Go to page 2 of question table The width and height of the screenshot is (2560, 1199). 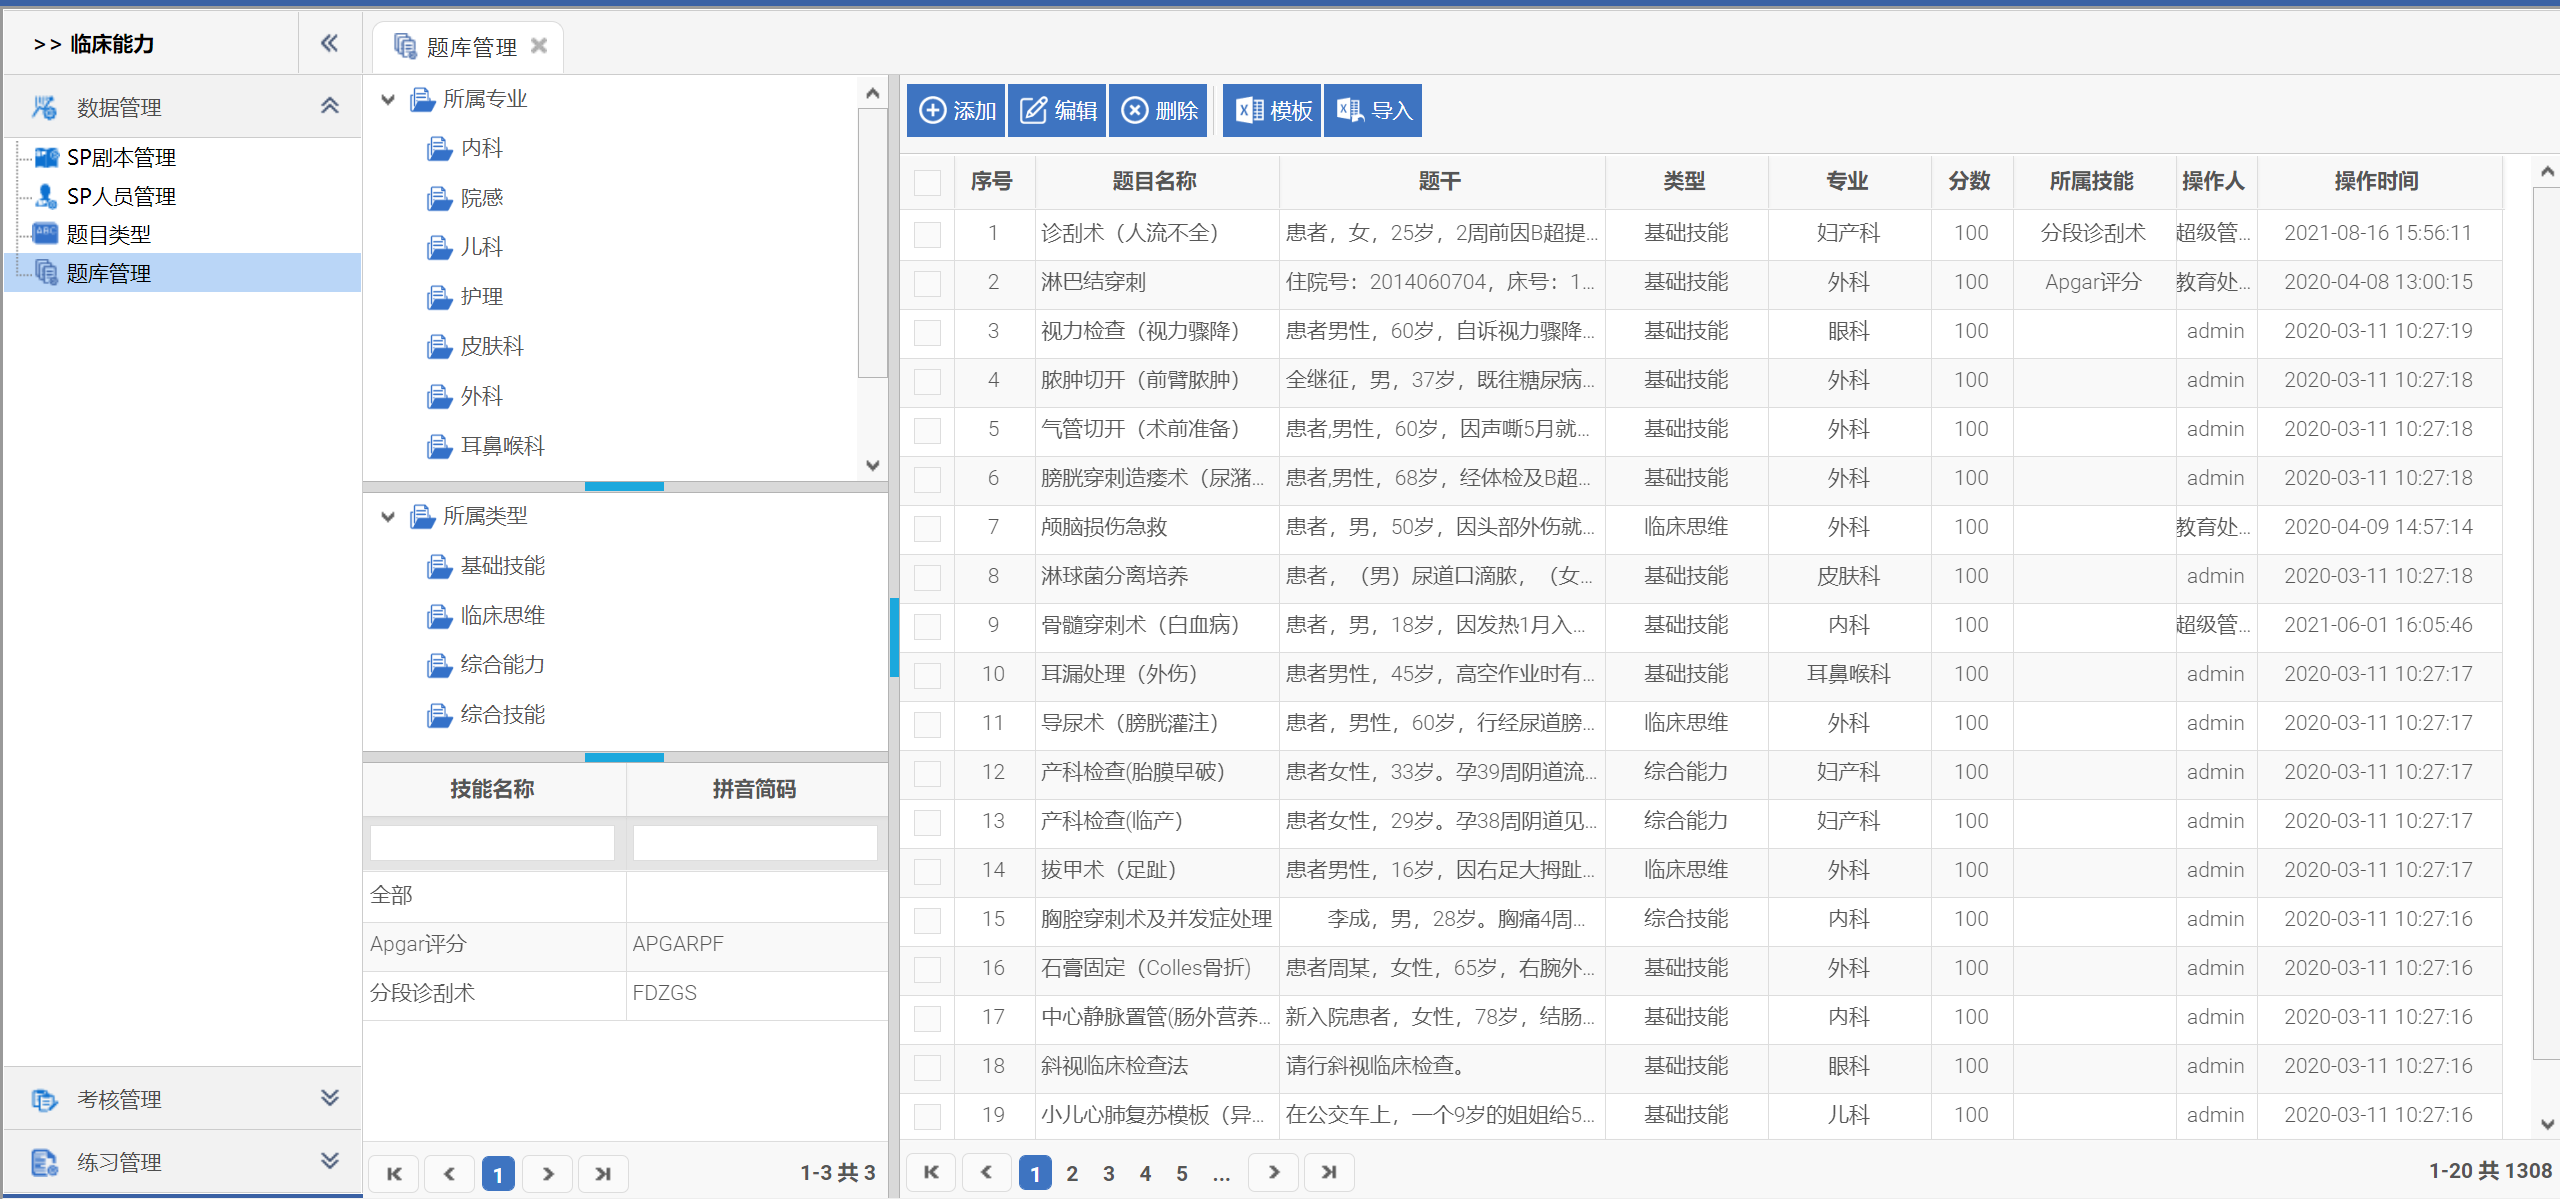point(1072,1173)
